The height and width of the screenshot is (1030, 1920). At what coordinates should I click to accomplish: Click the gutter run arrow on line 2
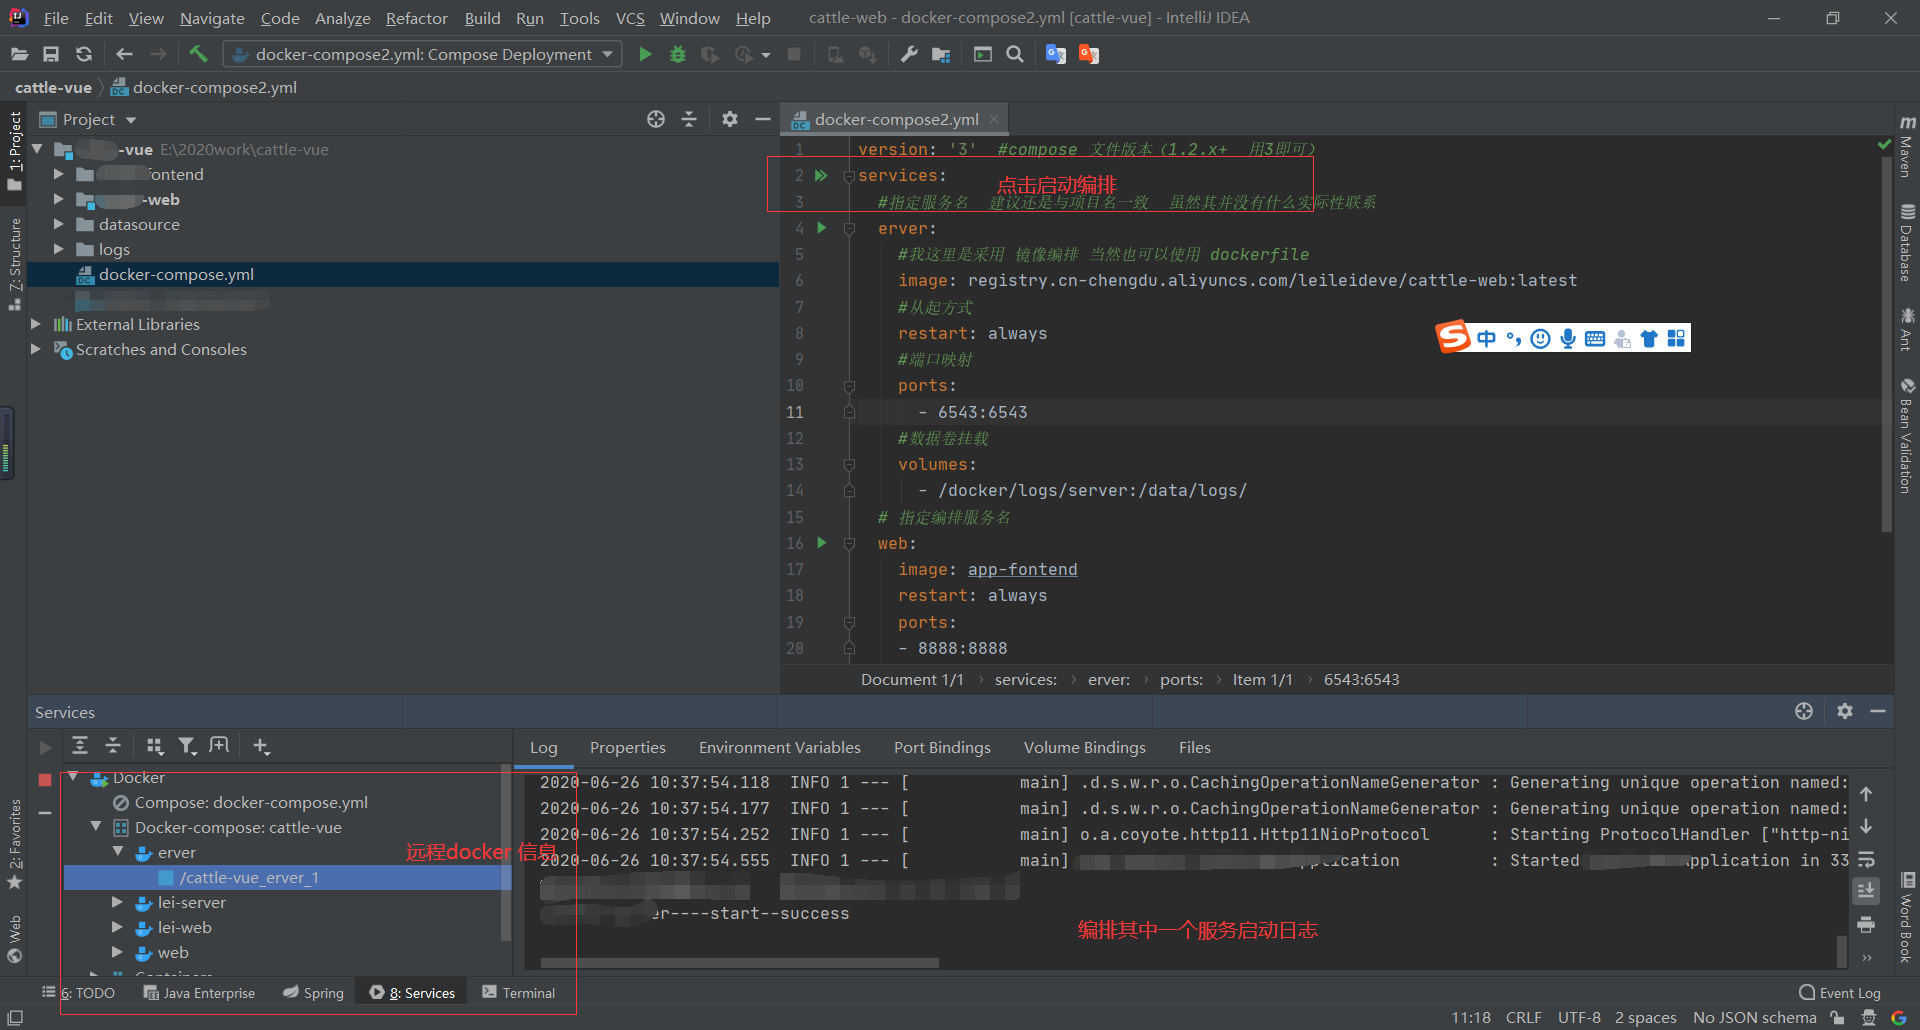tap(822, 175)
